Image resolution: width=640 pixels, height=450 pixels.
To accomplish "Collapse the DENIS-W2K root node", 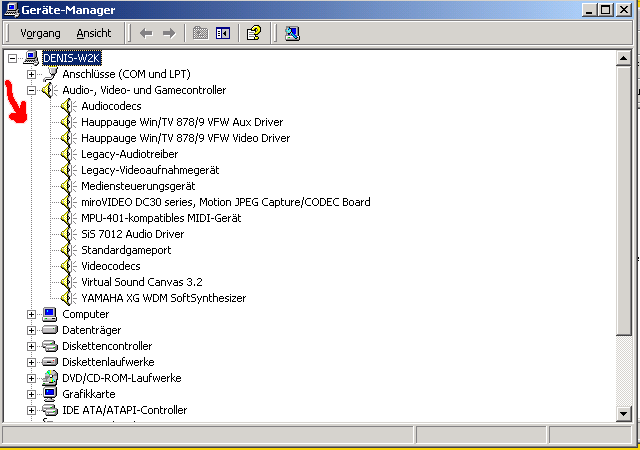I will pos(13,58).
